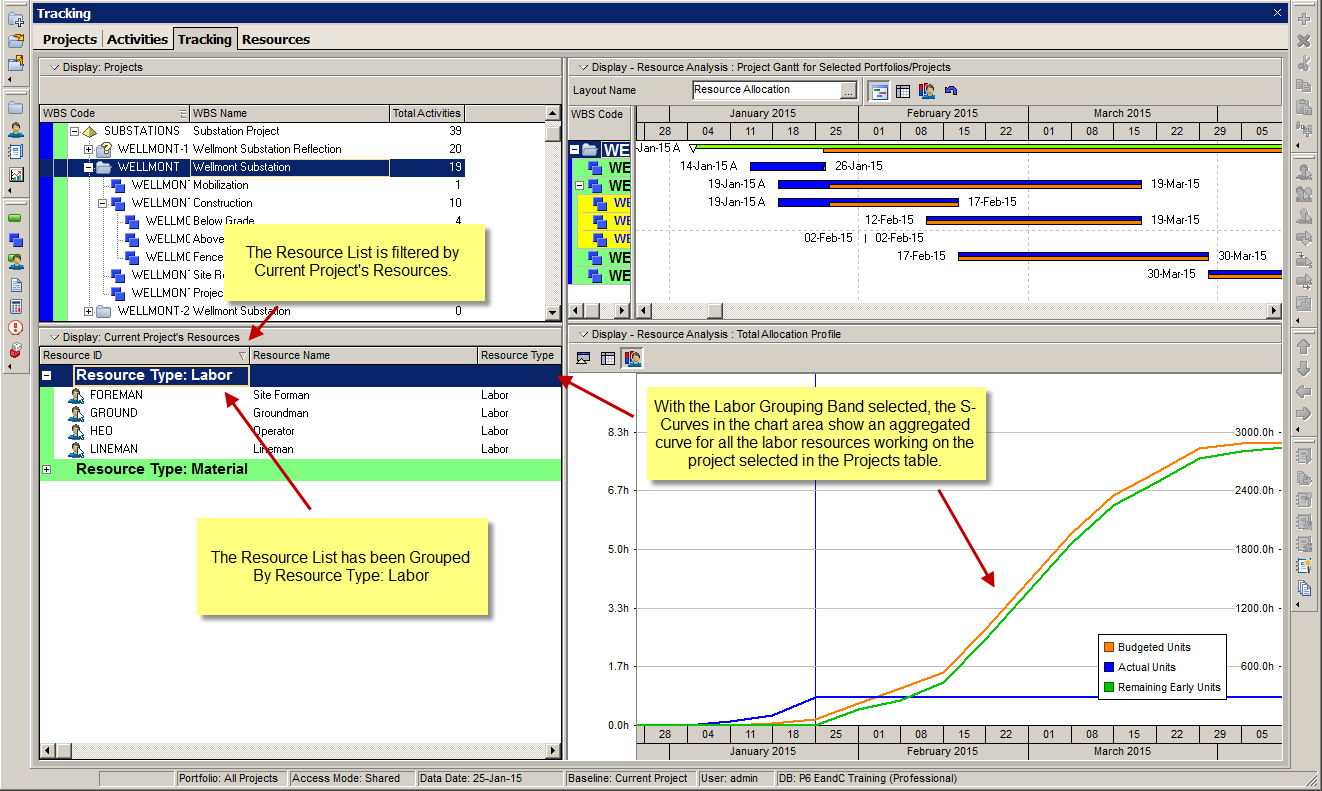Click the display options icon in profile toolbar
Viewport: 1322px width, 791px height.
point(584,358)
